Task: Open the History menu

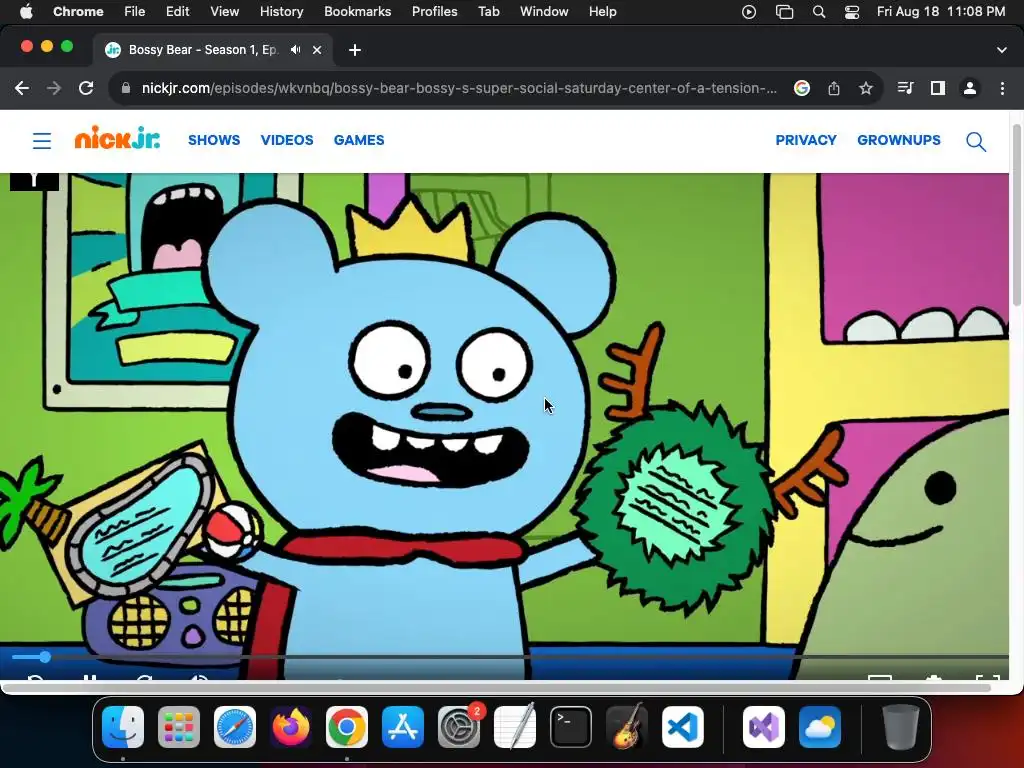Action: point(281,12)
